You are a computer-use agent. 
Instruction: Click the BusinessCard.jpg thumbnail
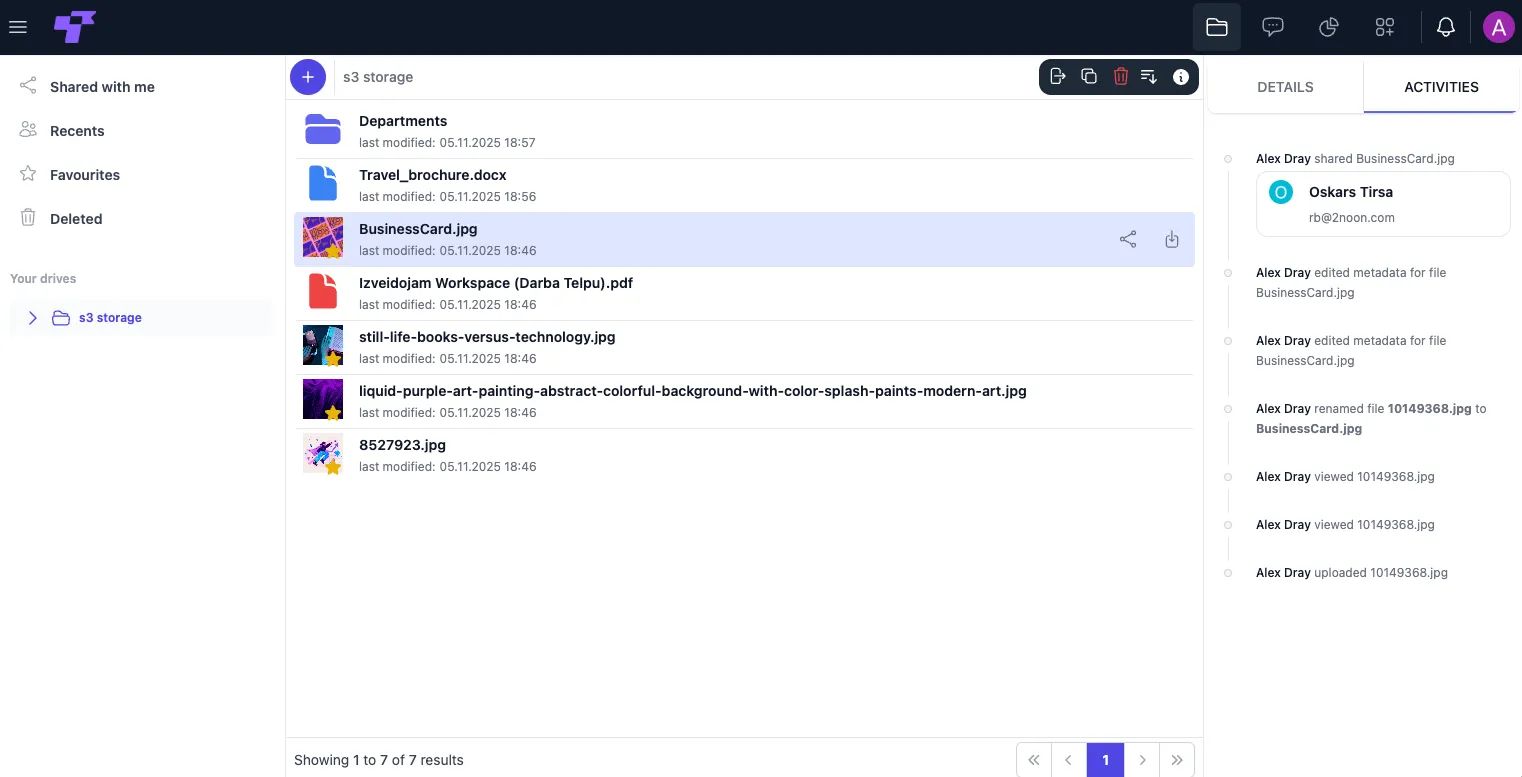coord(323,238)
